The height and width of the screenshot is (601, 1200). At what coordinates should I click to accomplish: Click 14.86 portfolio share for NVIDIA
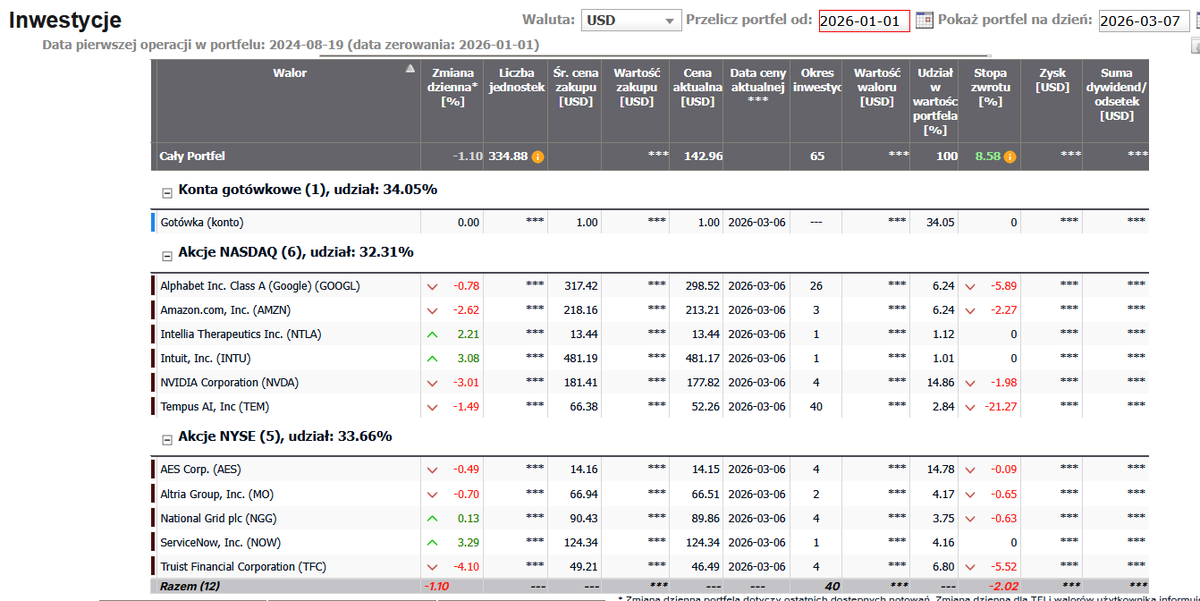point(942,382)
